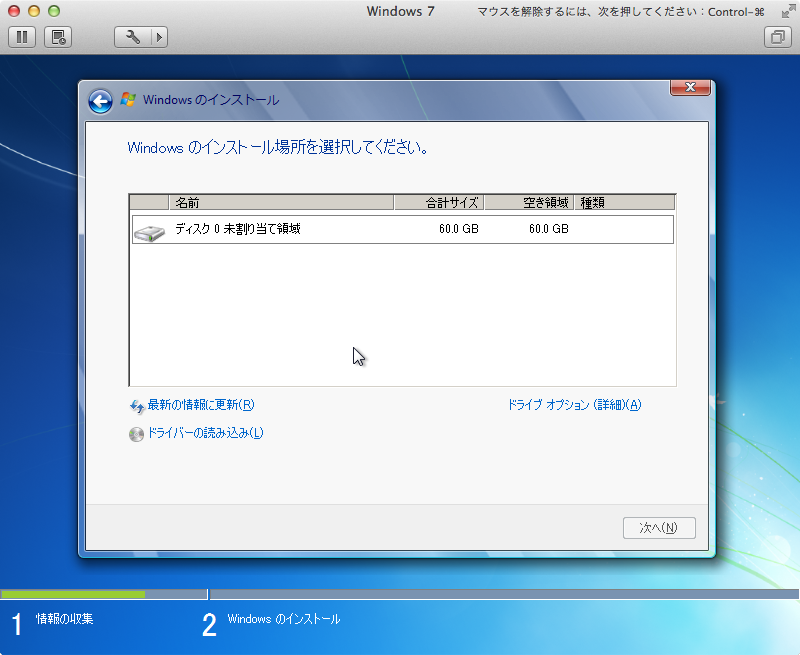Pause the virtual machine
The height and width of the screenshot is (655, 800).
pyautogui.click(x=22, y=37)
